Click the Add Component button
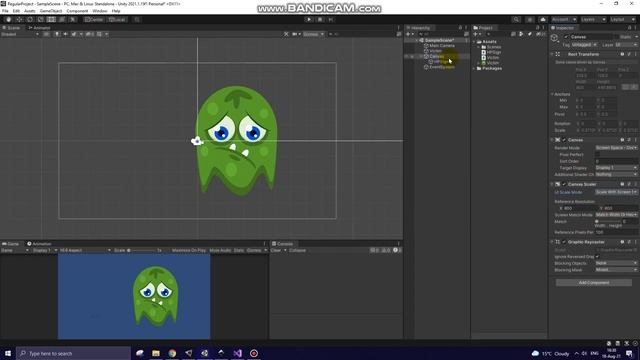This screenshot has height=360, width=640. tap(594, 282)
